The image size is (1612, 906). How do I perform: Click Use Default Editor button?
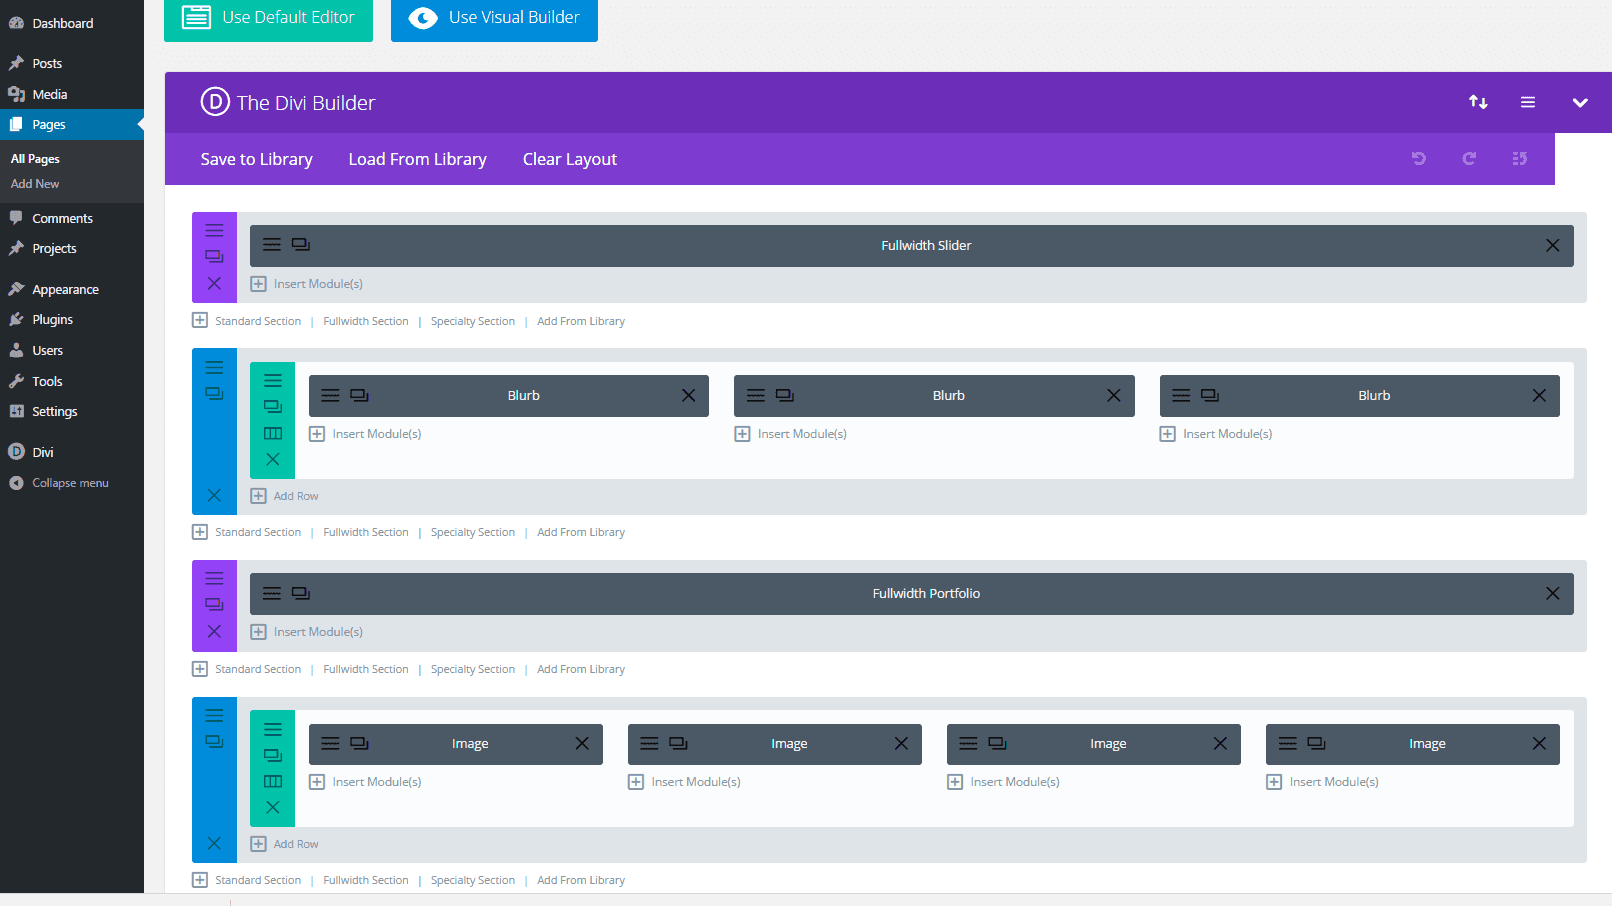[268, 18]
